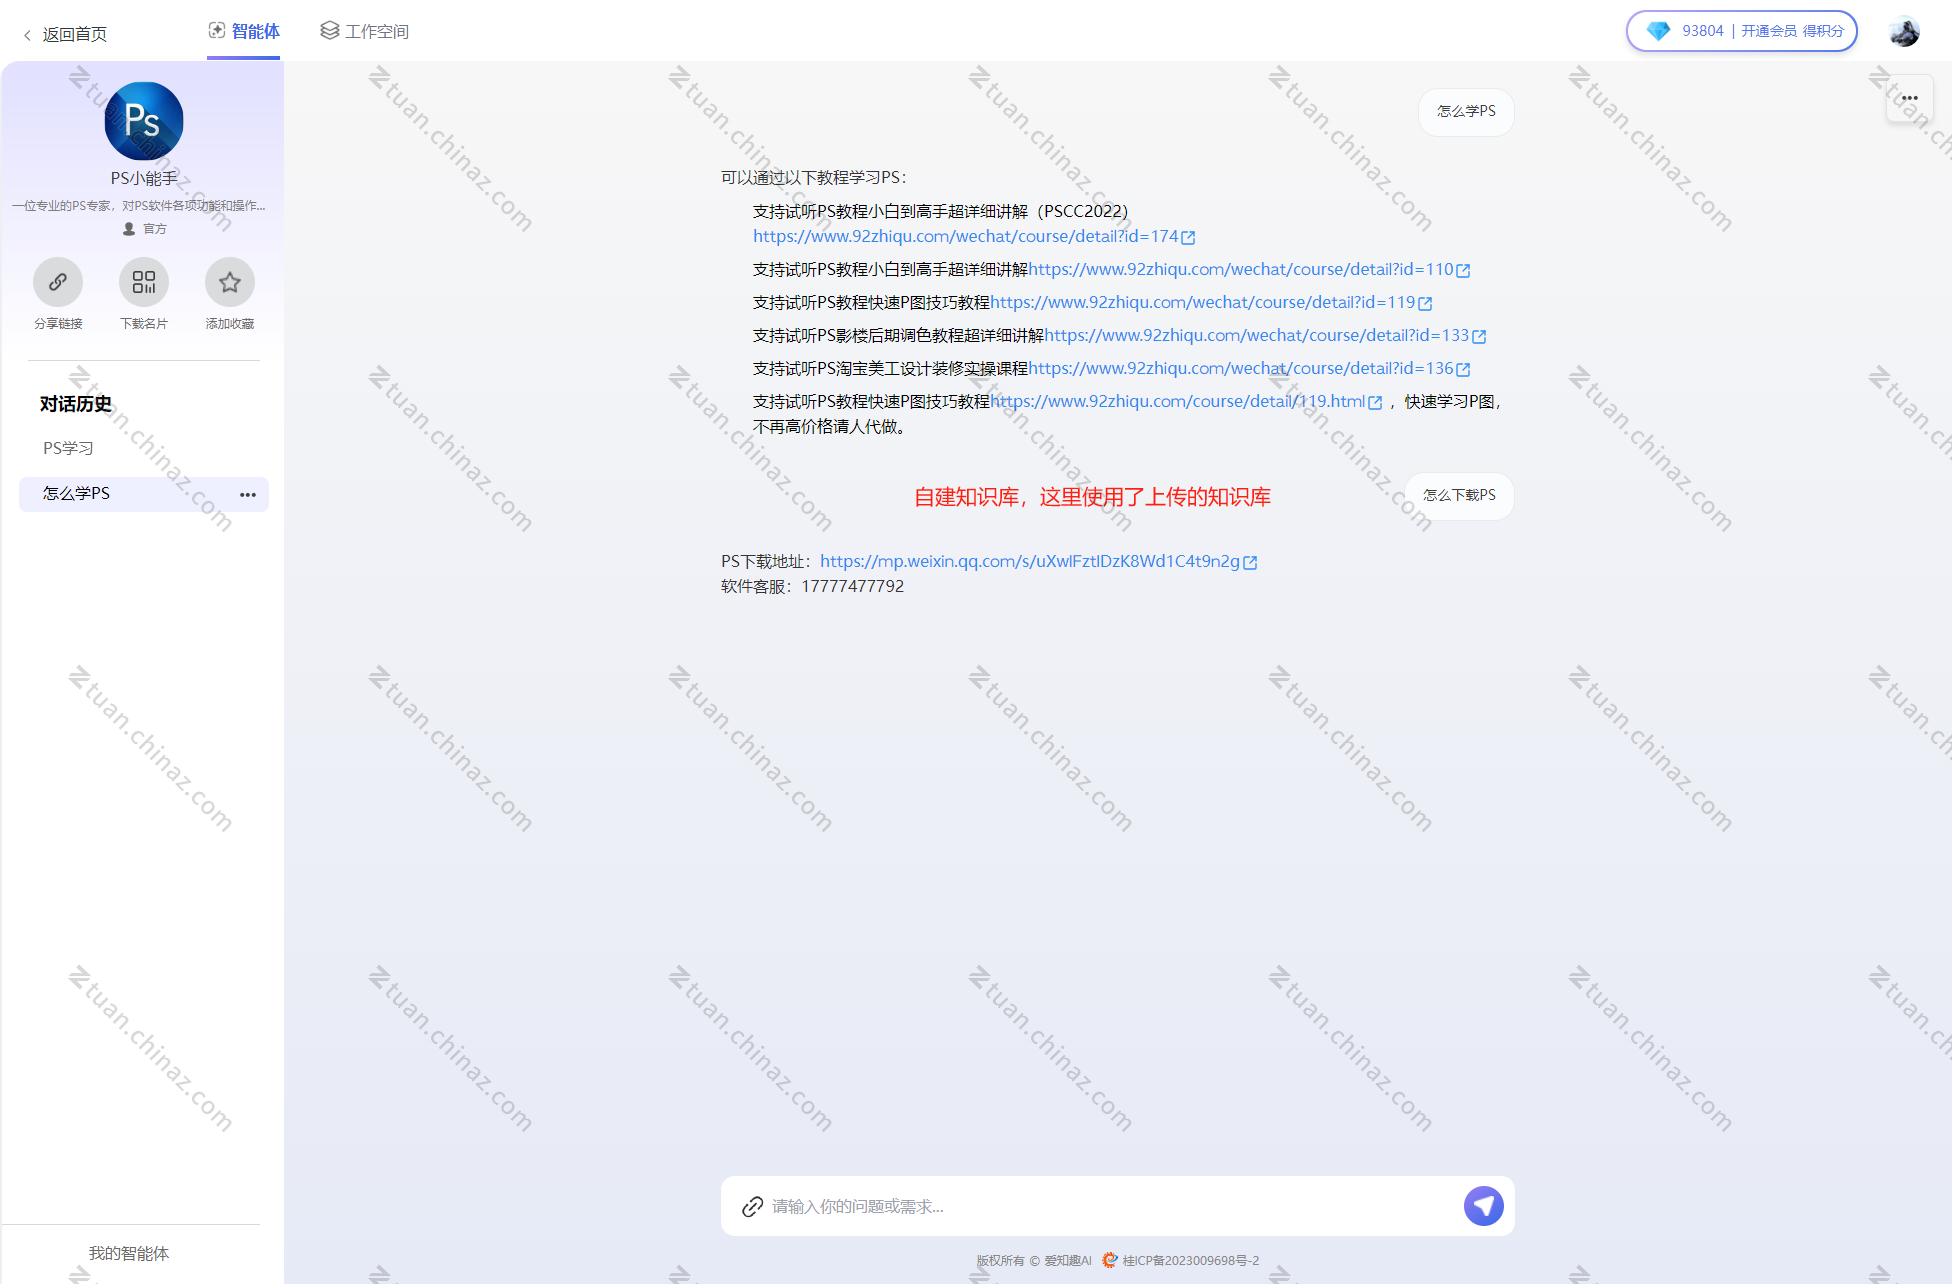Click the 桂ICP备2023009698号-2 footer link

tap(1190, 1260)
